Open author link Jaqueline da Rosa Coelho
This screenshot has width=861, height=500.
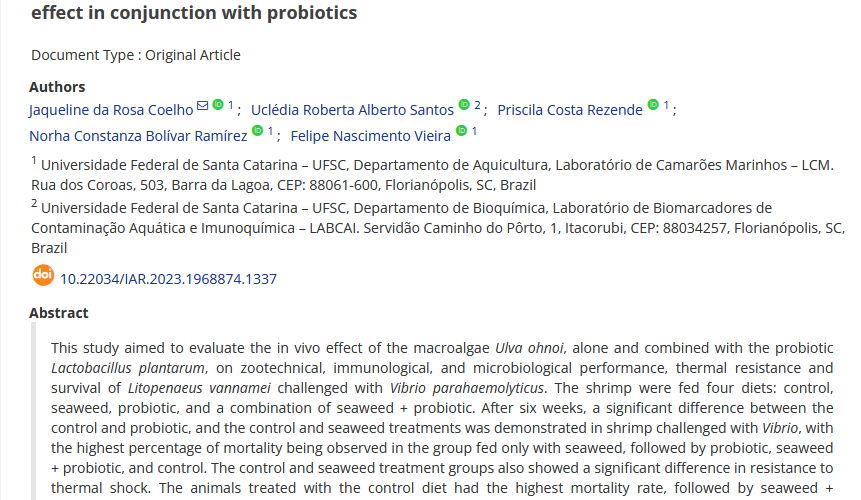tap(112, 110)
